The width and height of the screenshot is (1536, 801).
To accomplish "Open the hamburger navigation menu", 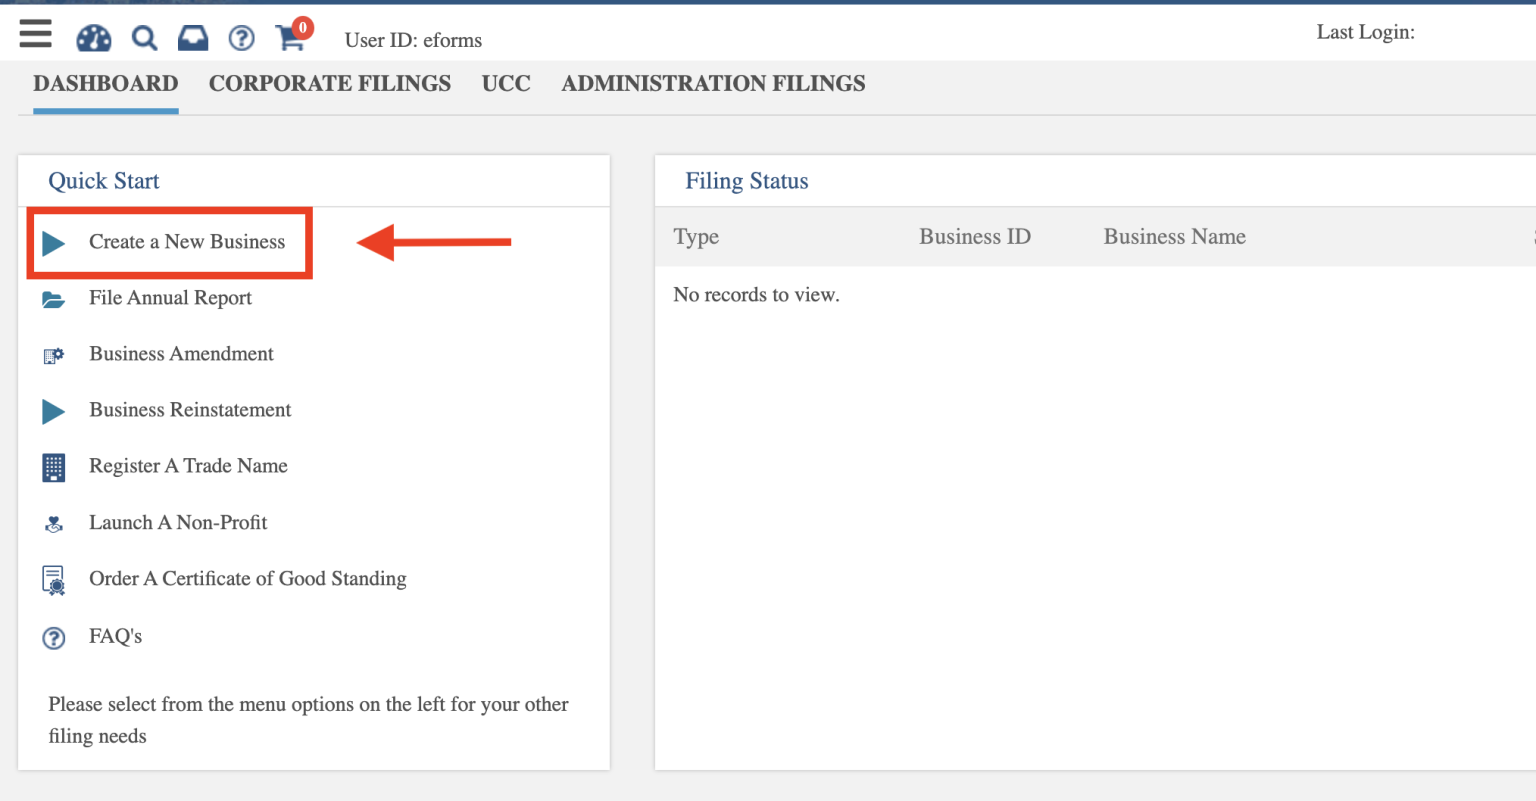I will point(35,34).
